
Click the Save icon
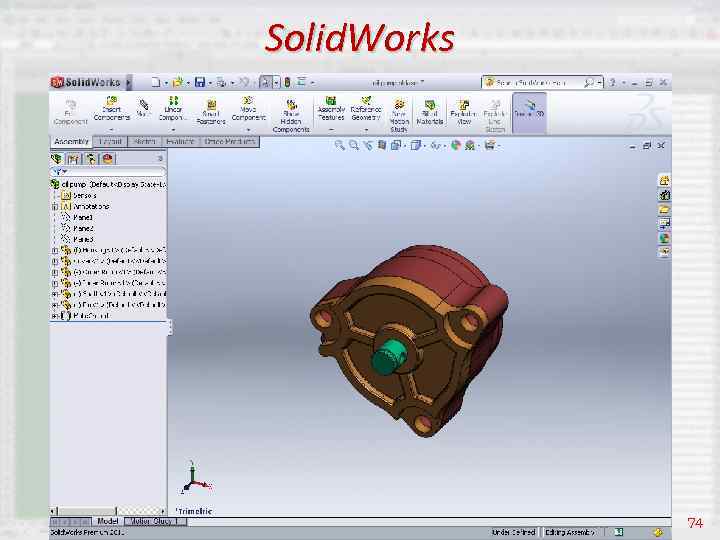tap(200, 83)
